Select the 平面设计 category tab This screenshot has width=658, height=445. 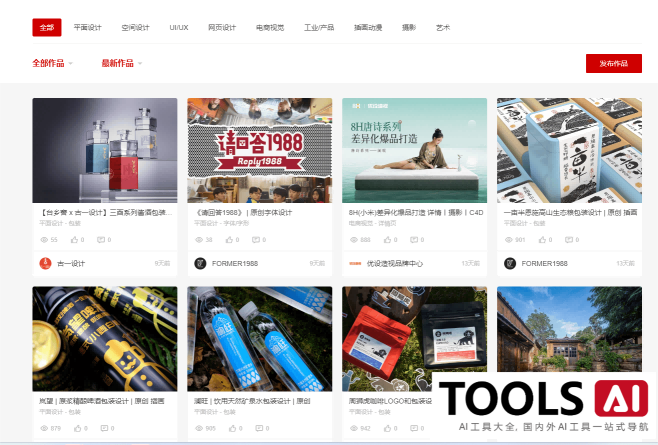(88, 28)
